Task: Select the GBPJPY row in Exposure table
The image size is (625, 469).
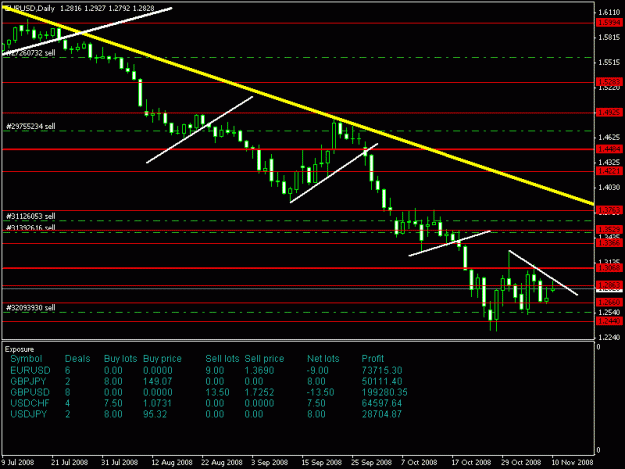Action: [208, 381]
